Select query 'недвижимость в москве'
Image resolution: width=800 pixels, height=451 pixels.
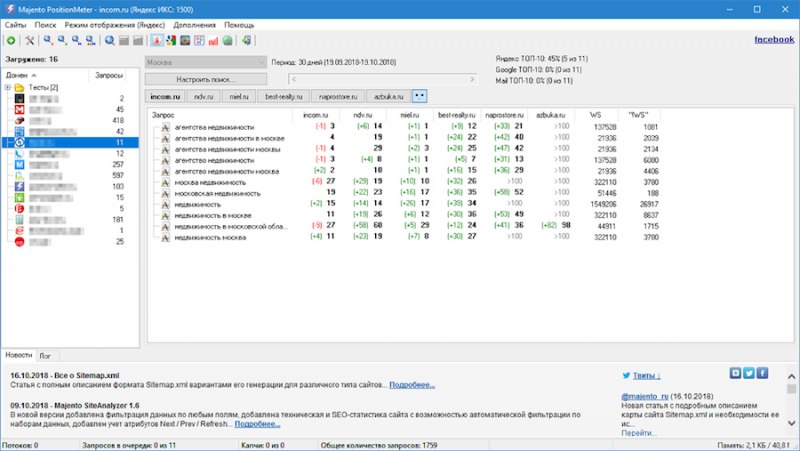(213, 216)
